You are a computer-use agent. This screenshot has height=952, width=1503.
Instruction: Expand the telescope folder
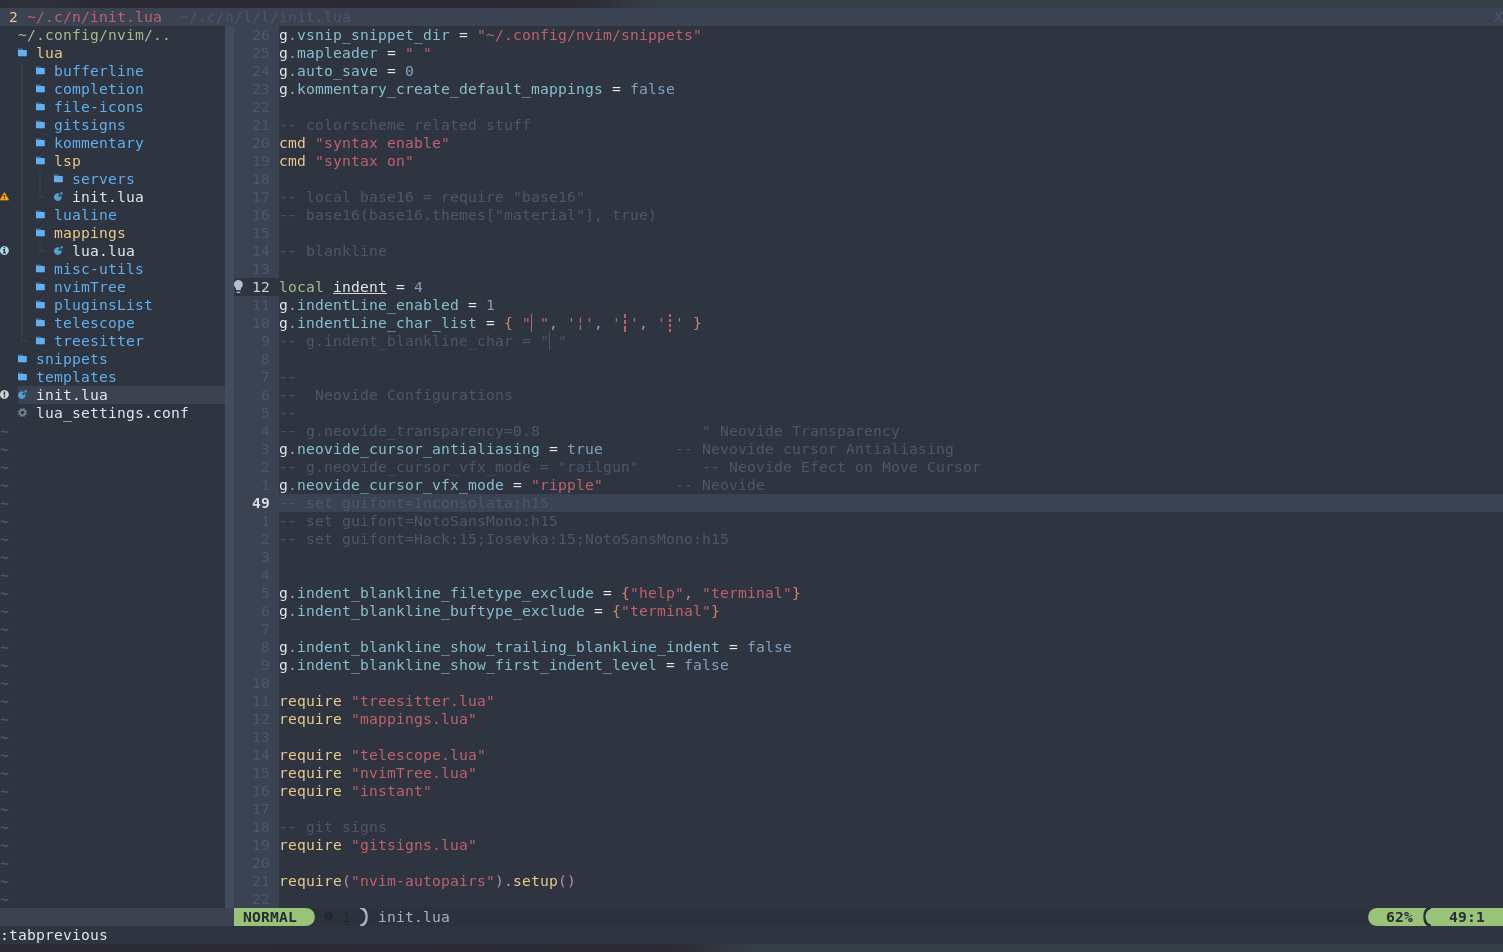click(x=94, y=323)
